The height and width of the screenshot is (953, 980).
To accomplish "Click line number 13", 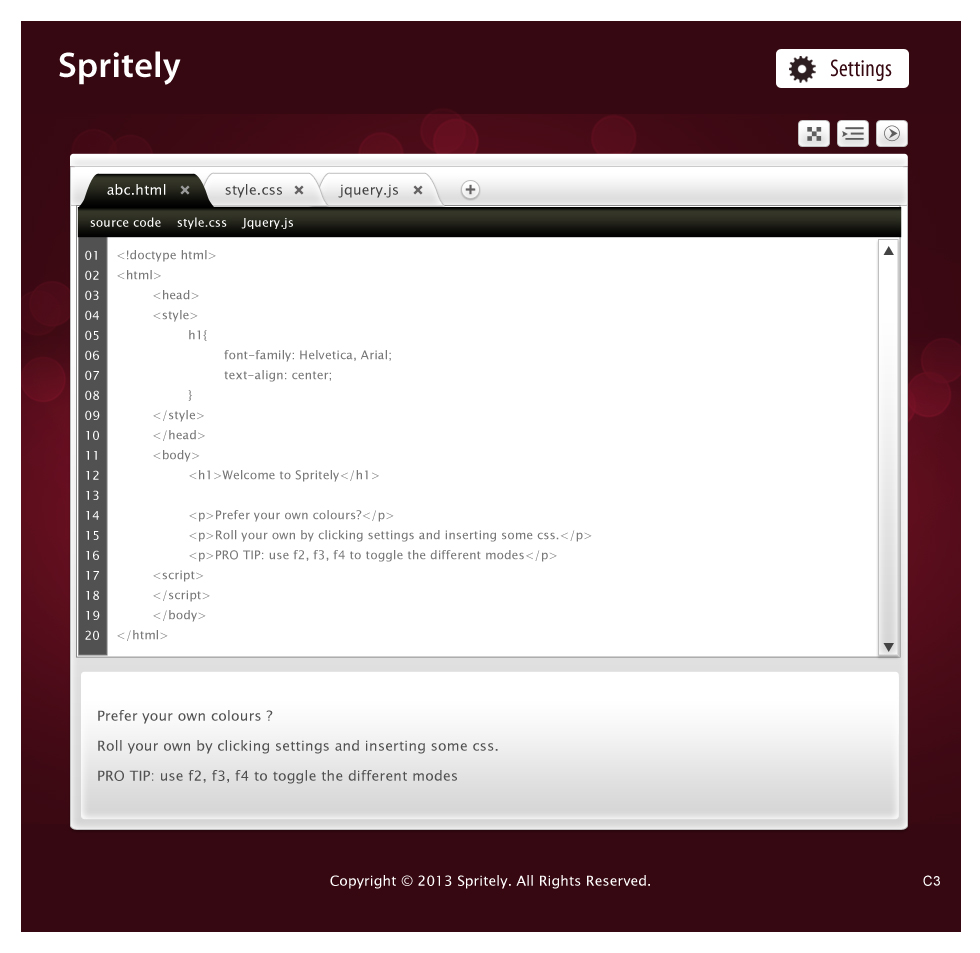I will (92, 496).
